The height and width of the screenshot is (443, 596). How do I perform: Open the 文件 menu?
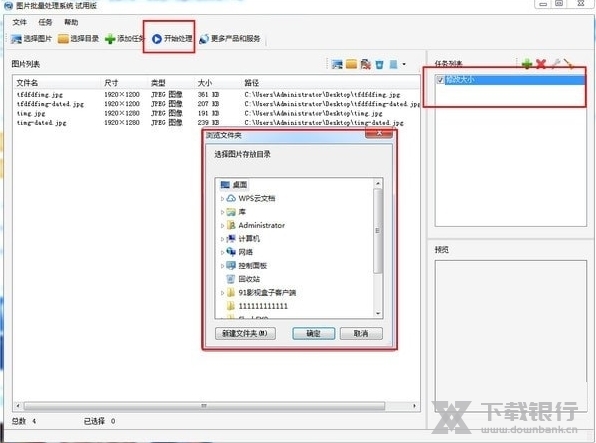tap(19, 22)
